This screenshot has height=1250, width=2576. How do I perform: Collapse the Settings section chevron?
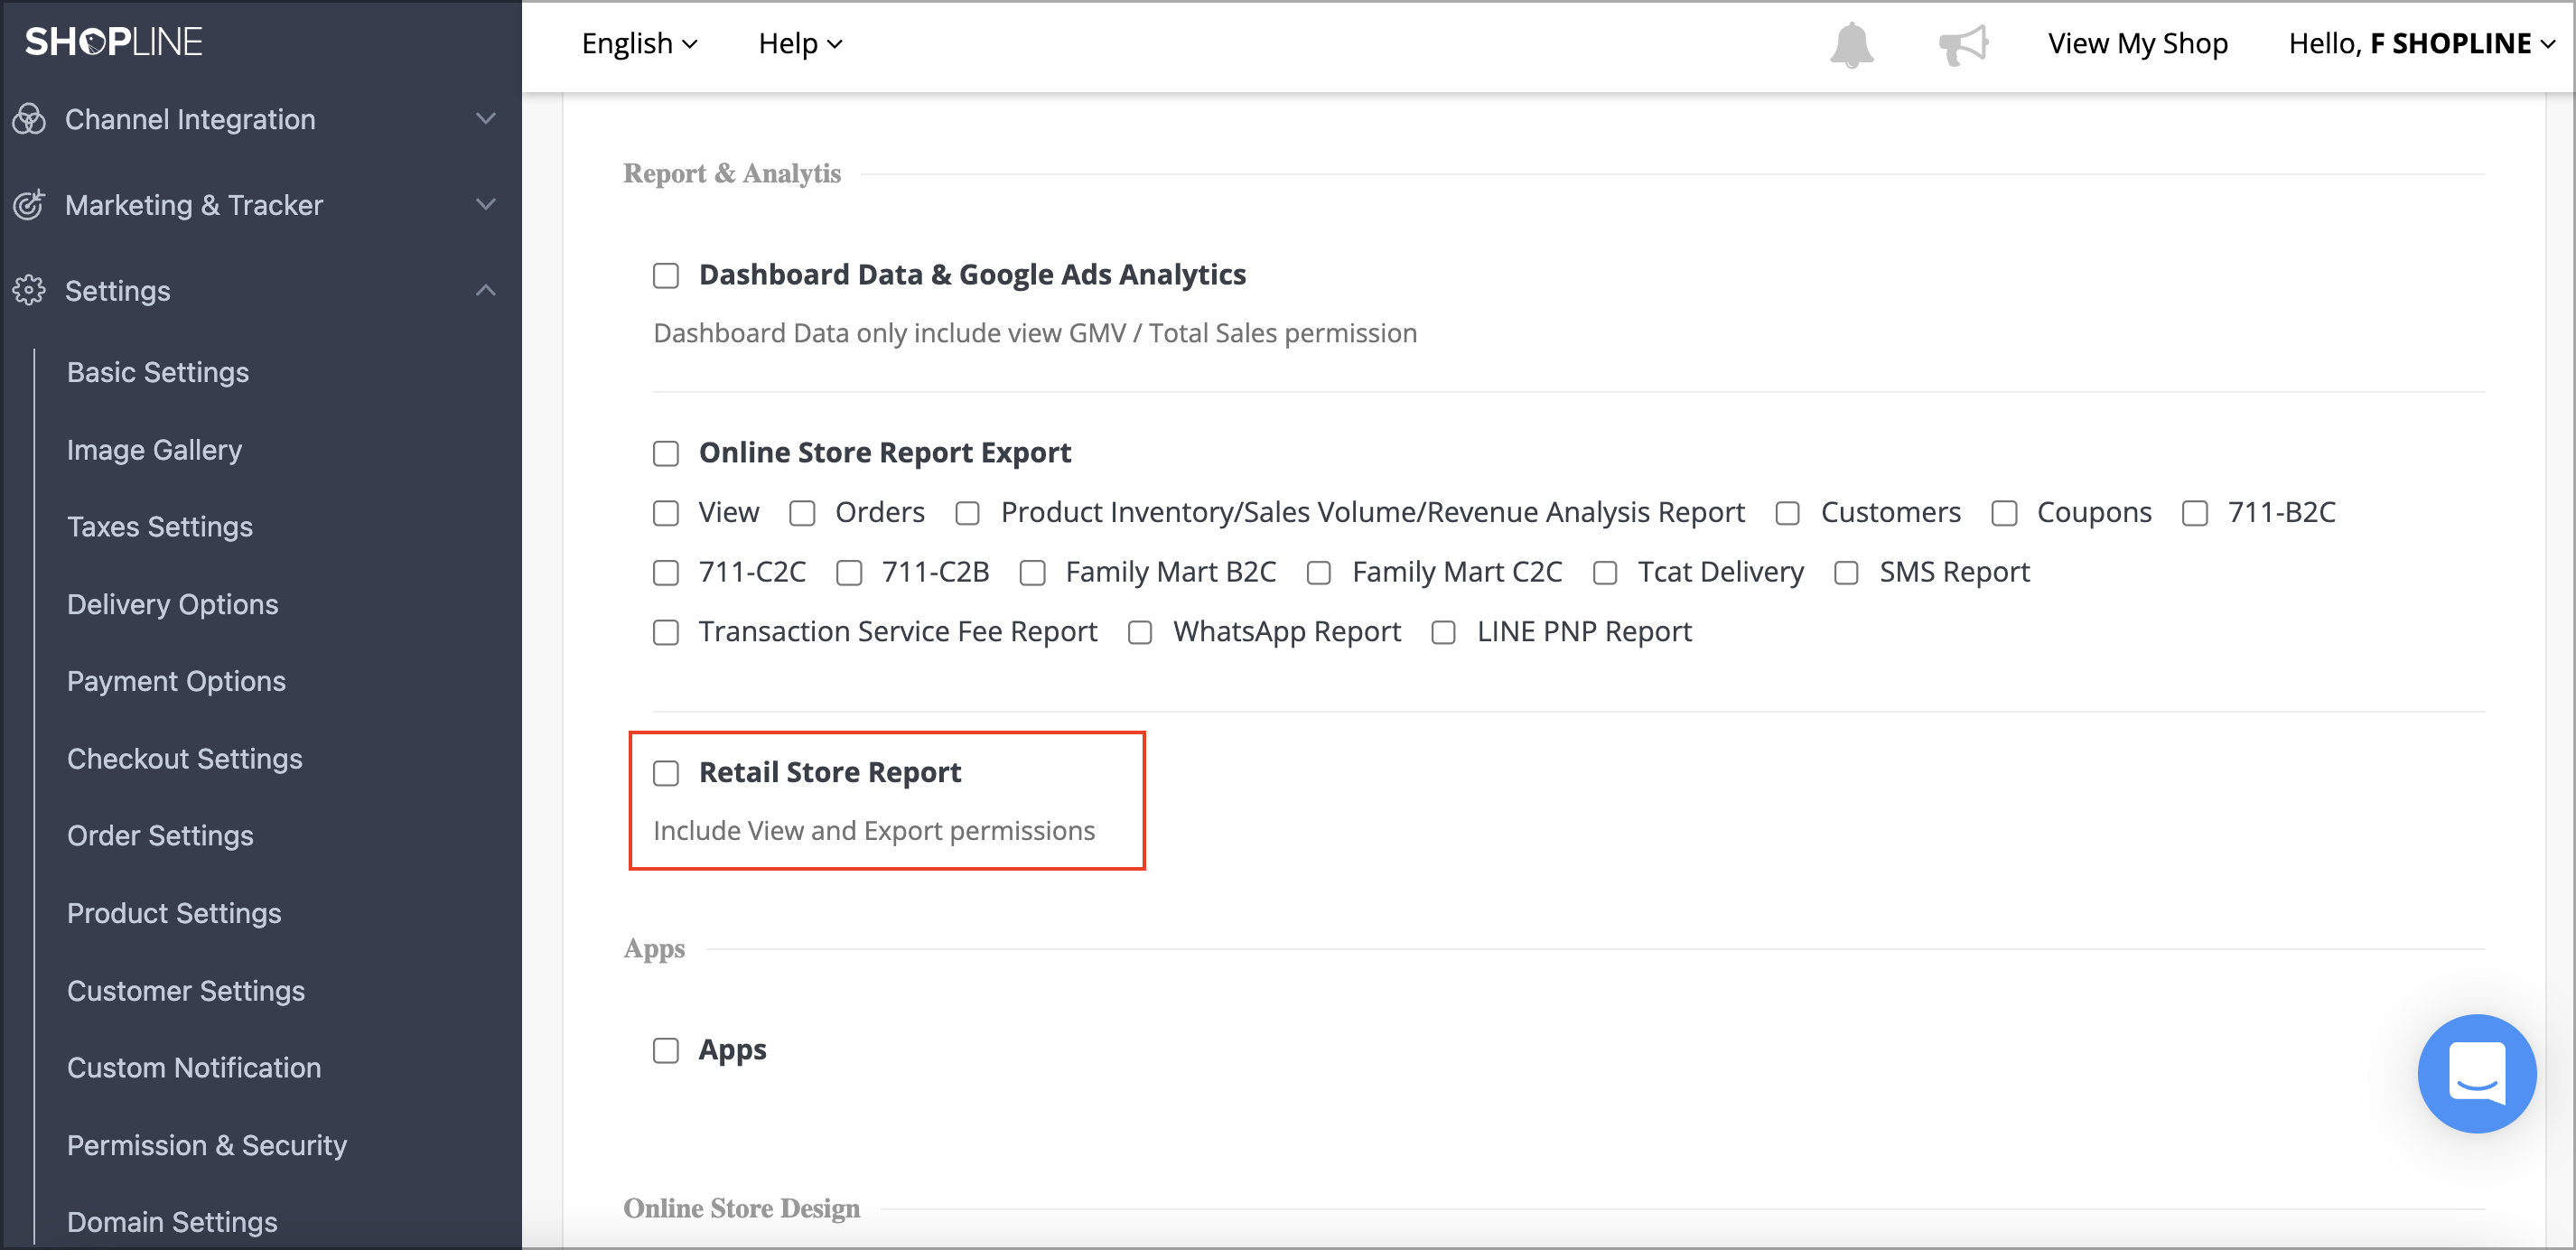(x=486, y=290)
